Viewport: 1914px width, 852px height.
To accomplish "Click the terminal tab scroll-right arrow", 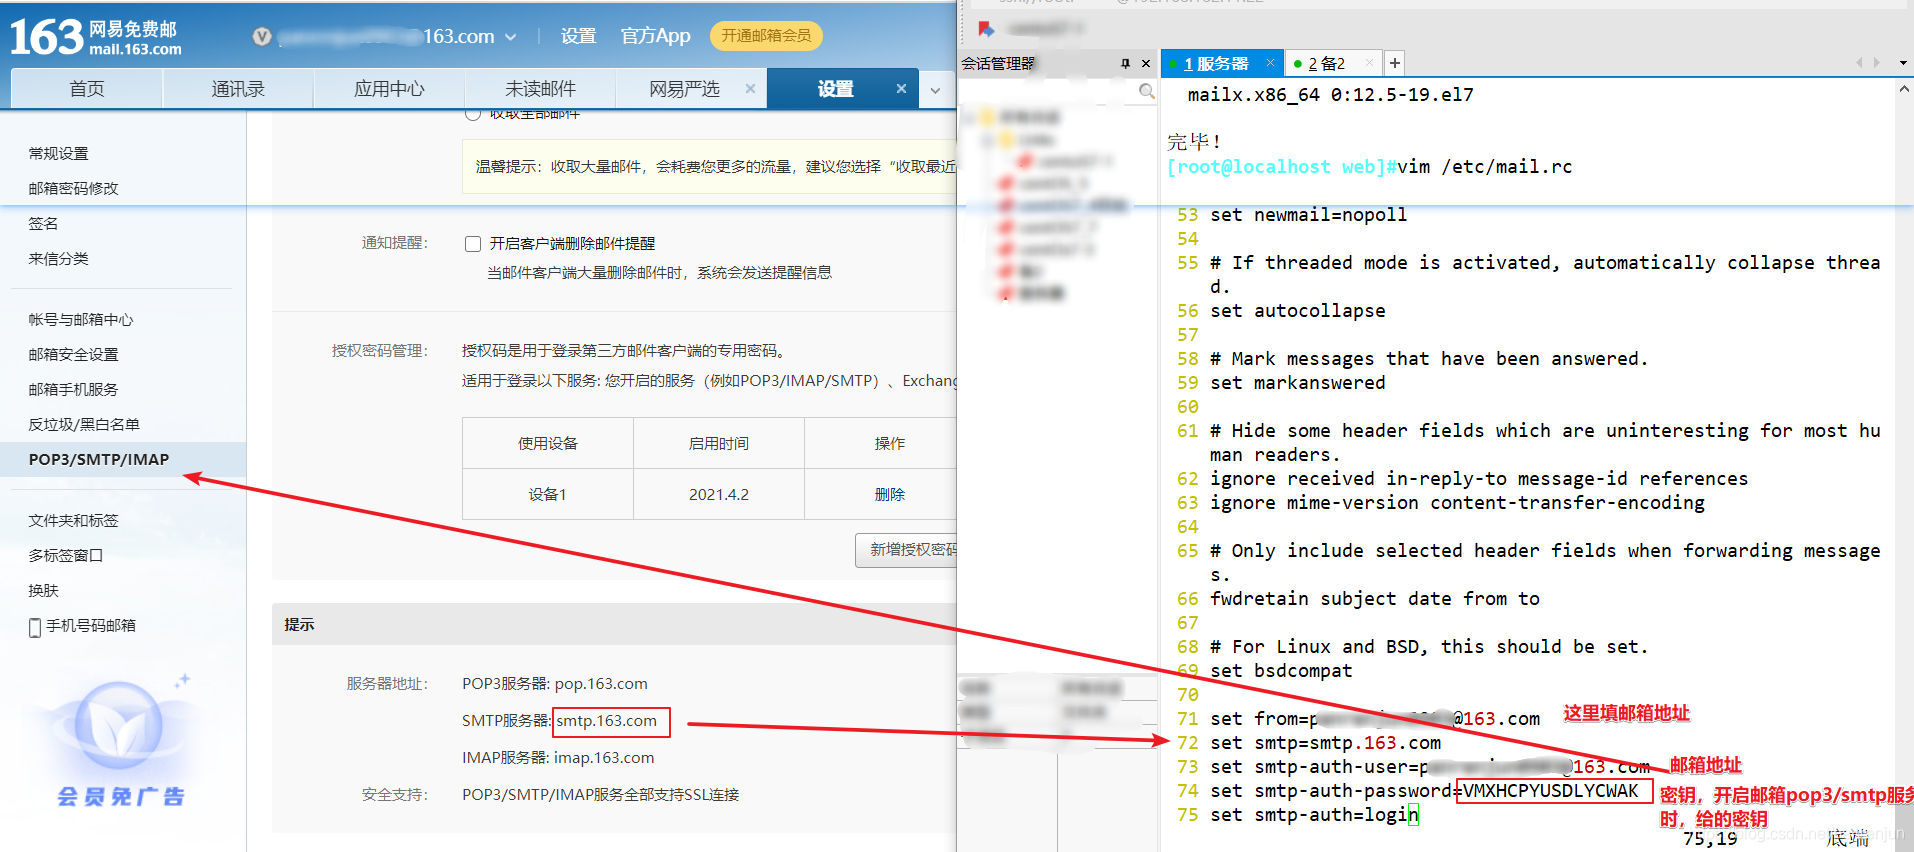I will click(1876, 62).
